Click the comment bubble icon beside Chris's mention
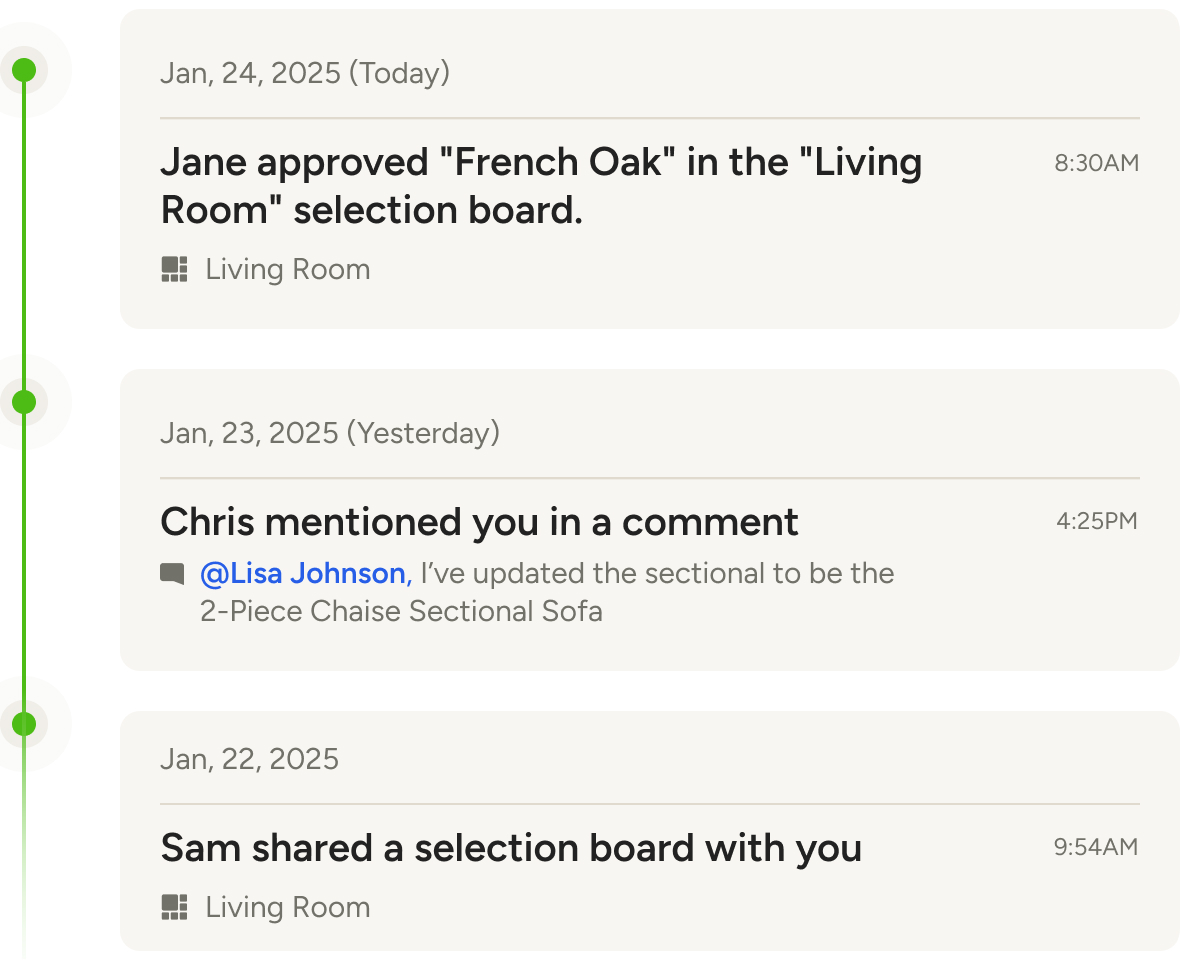The image size is (1180, 960). [173, 574]
